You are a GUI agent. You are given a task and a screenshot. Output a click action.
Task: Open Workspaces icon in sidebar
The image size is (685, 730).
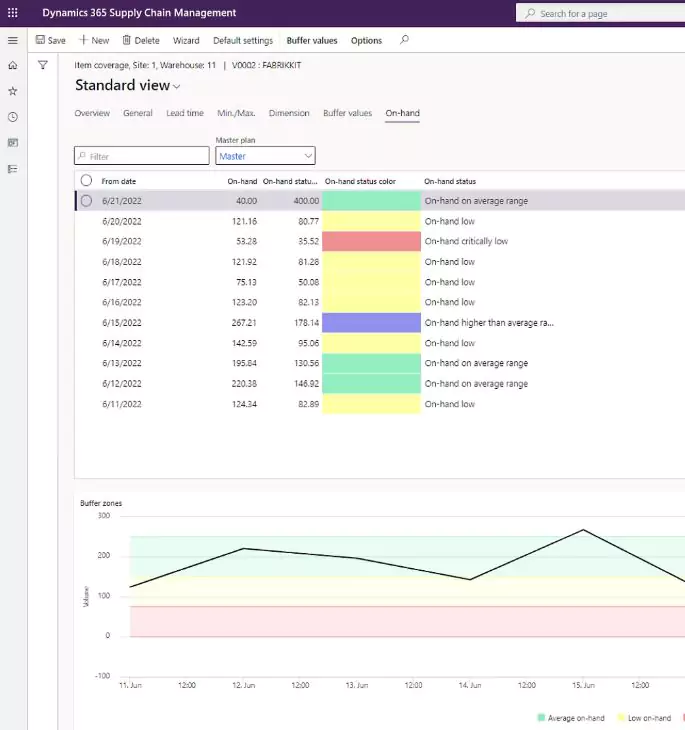pos(13,142)
